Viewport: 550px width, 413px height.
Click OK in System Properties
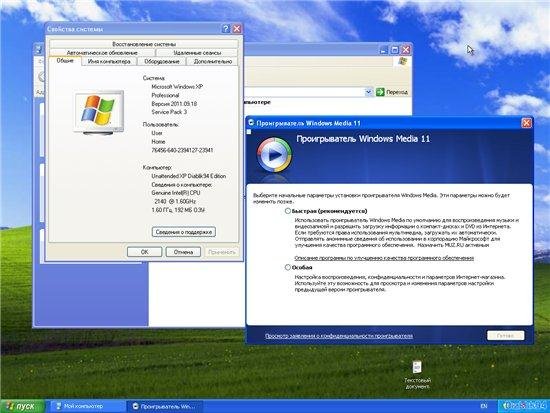(x=145, y=252)
